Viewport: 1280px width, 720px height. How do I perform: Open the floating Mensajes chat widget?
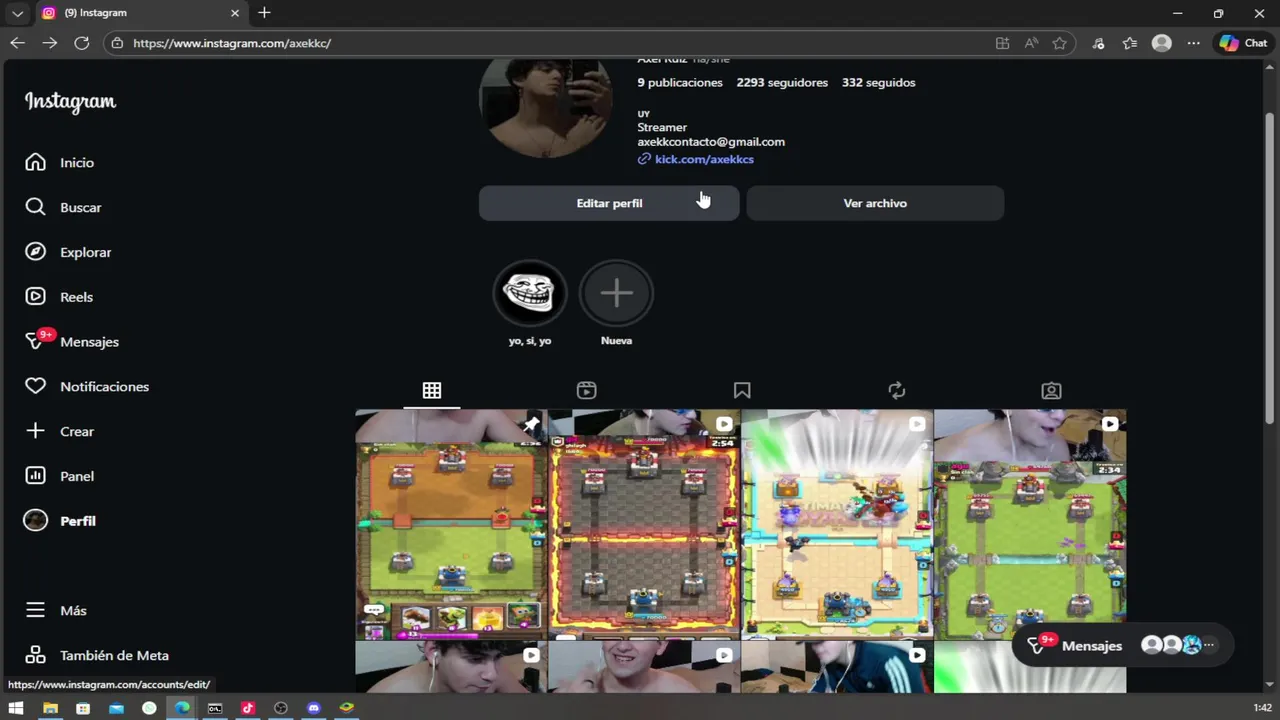(x=1122, y=645)
